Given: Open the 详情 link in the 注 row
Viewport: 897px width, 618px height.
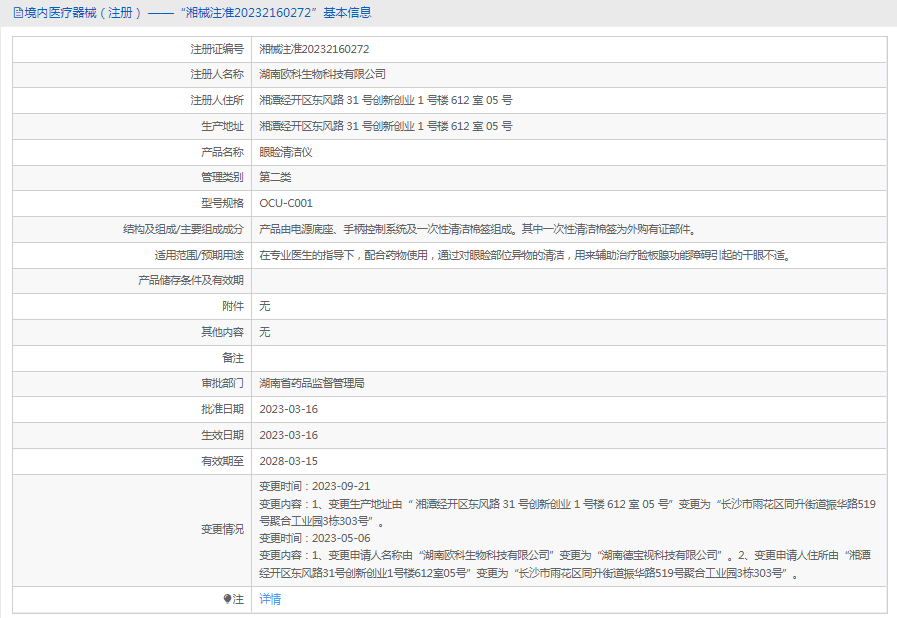Looking at the screenshot, I should coord(270,599).
